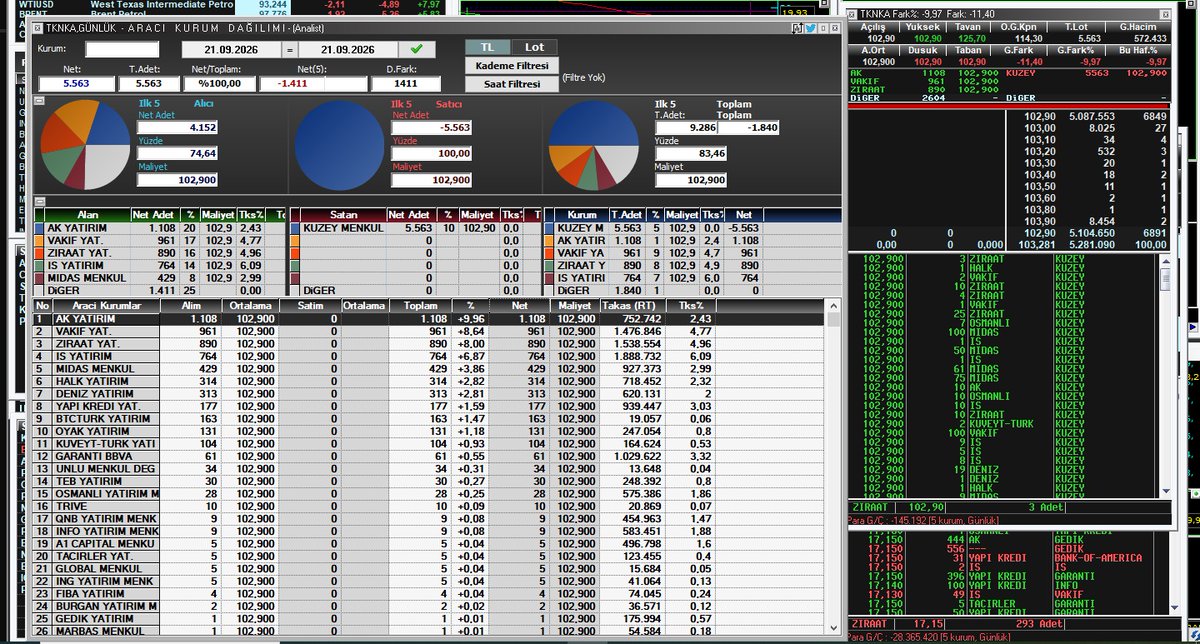This screenshot has height=644, width=1200.
Task: Select GEDIK YATIRIM row
Action: click(x=430, y=618)
